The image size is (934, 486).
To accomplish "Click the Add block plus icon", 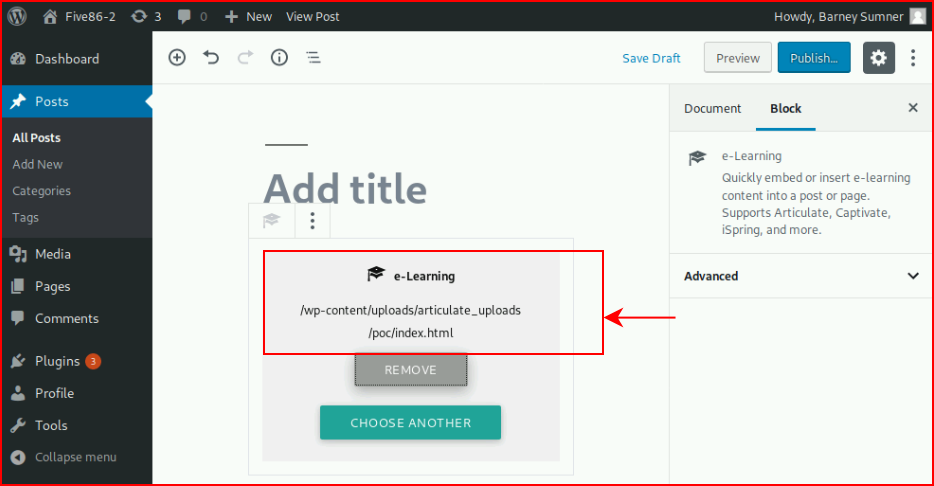I will (x=177, y=57).
